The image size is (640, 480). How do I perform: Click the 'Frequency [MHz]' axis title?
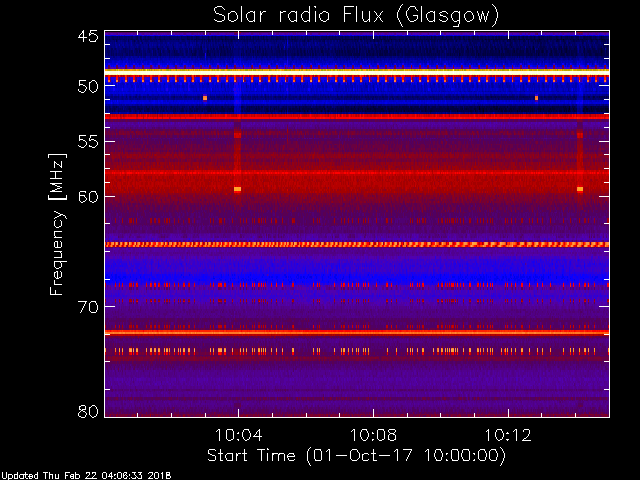click(58, 224)
